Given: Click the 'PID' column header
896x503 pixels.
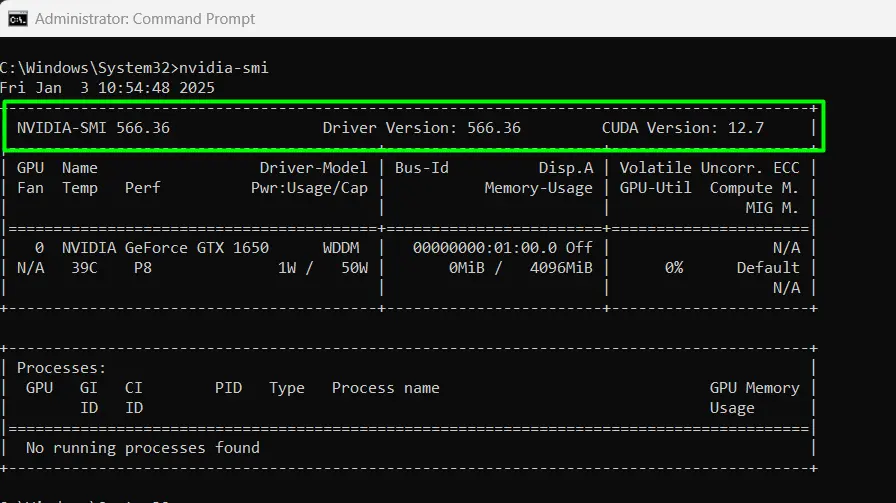Looking at the screenshot, I should coord(228,388).
